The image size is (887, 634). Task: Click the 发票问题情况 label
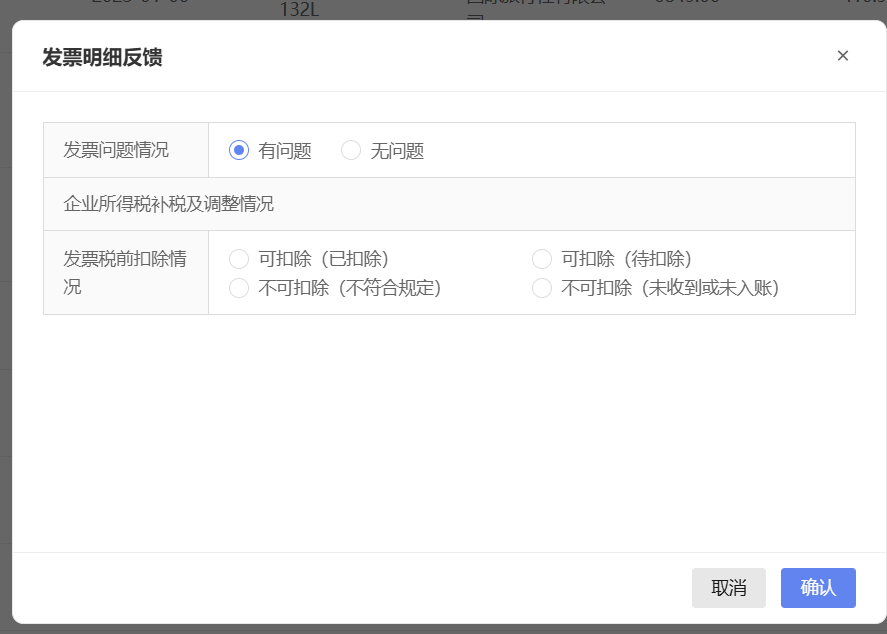point(116,150)
